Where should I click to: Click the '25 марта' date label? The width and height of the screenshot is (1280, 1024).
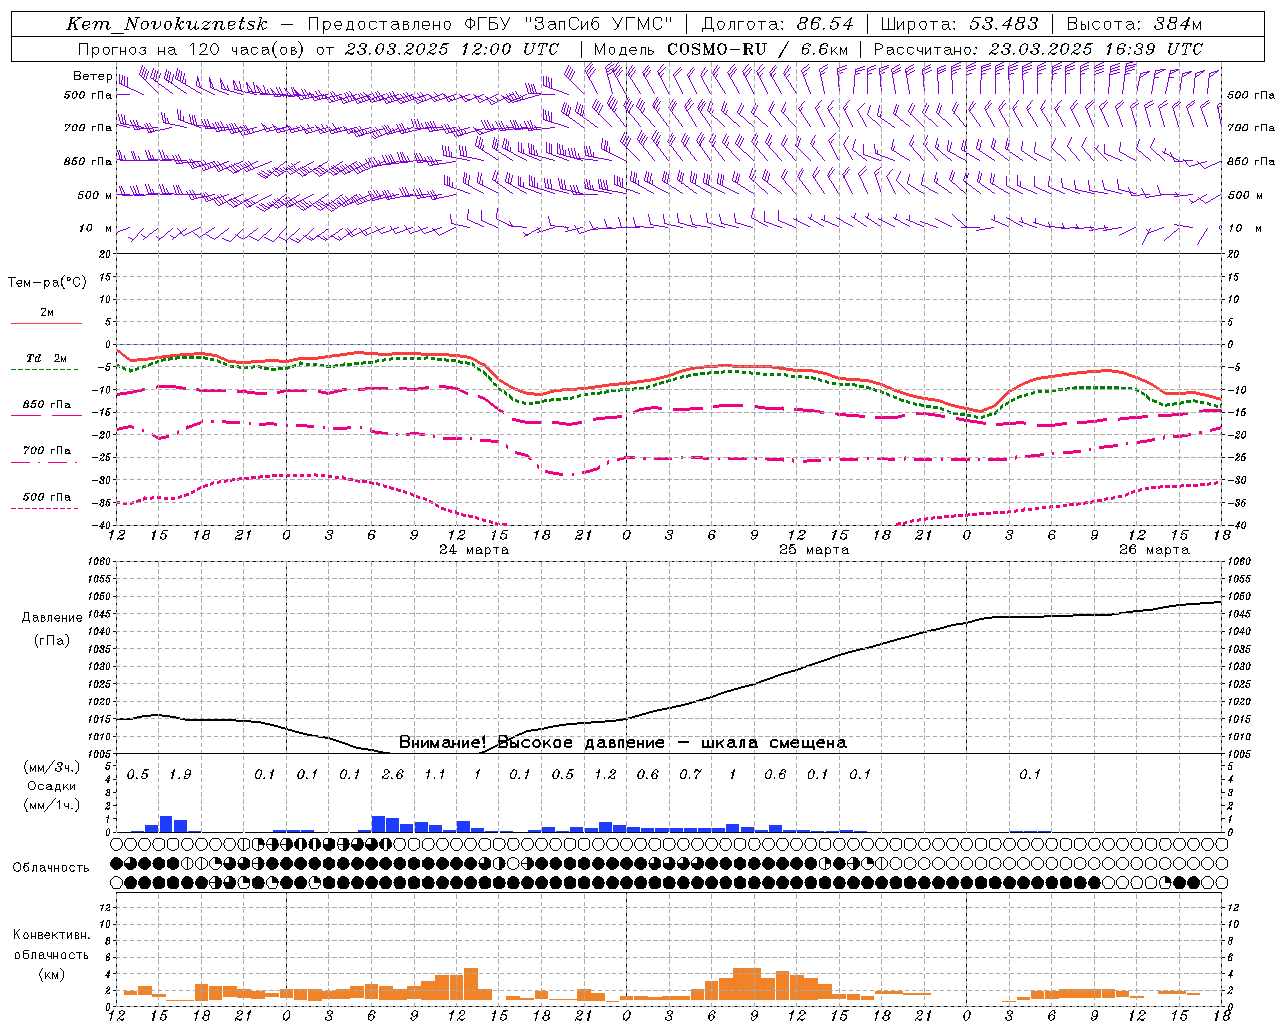click(814, 550)
